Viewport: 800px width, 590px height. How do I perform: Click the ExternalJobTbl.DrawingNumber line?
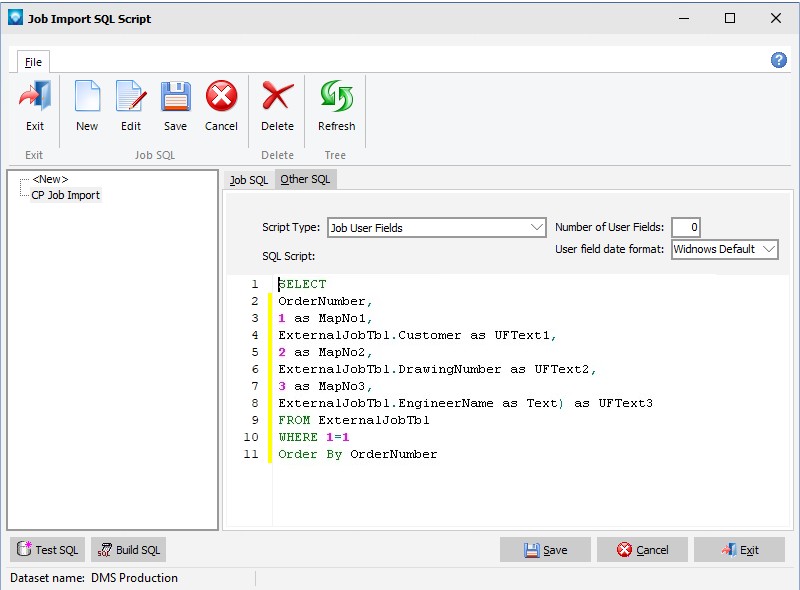(437, 369)
